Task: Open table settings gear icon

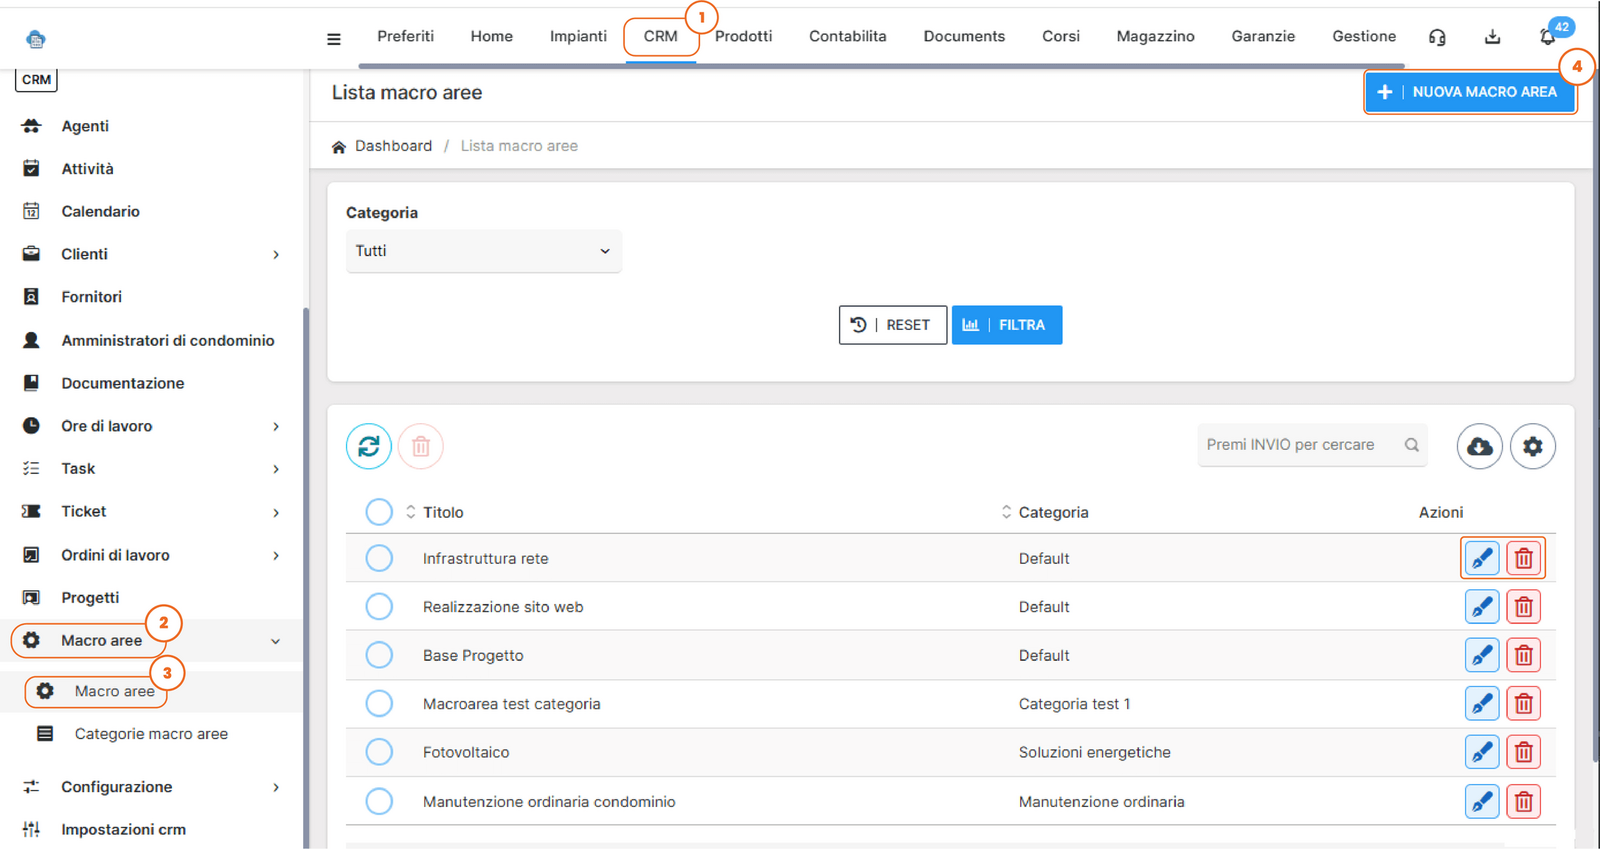Action: click(1532, 446)
